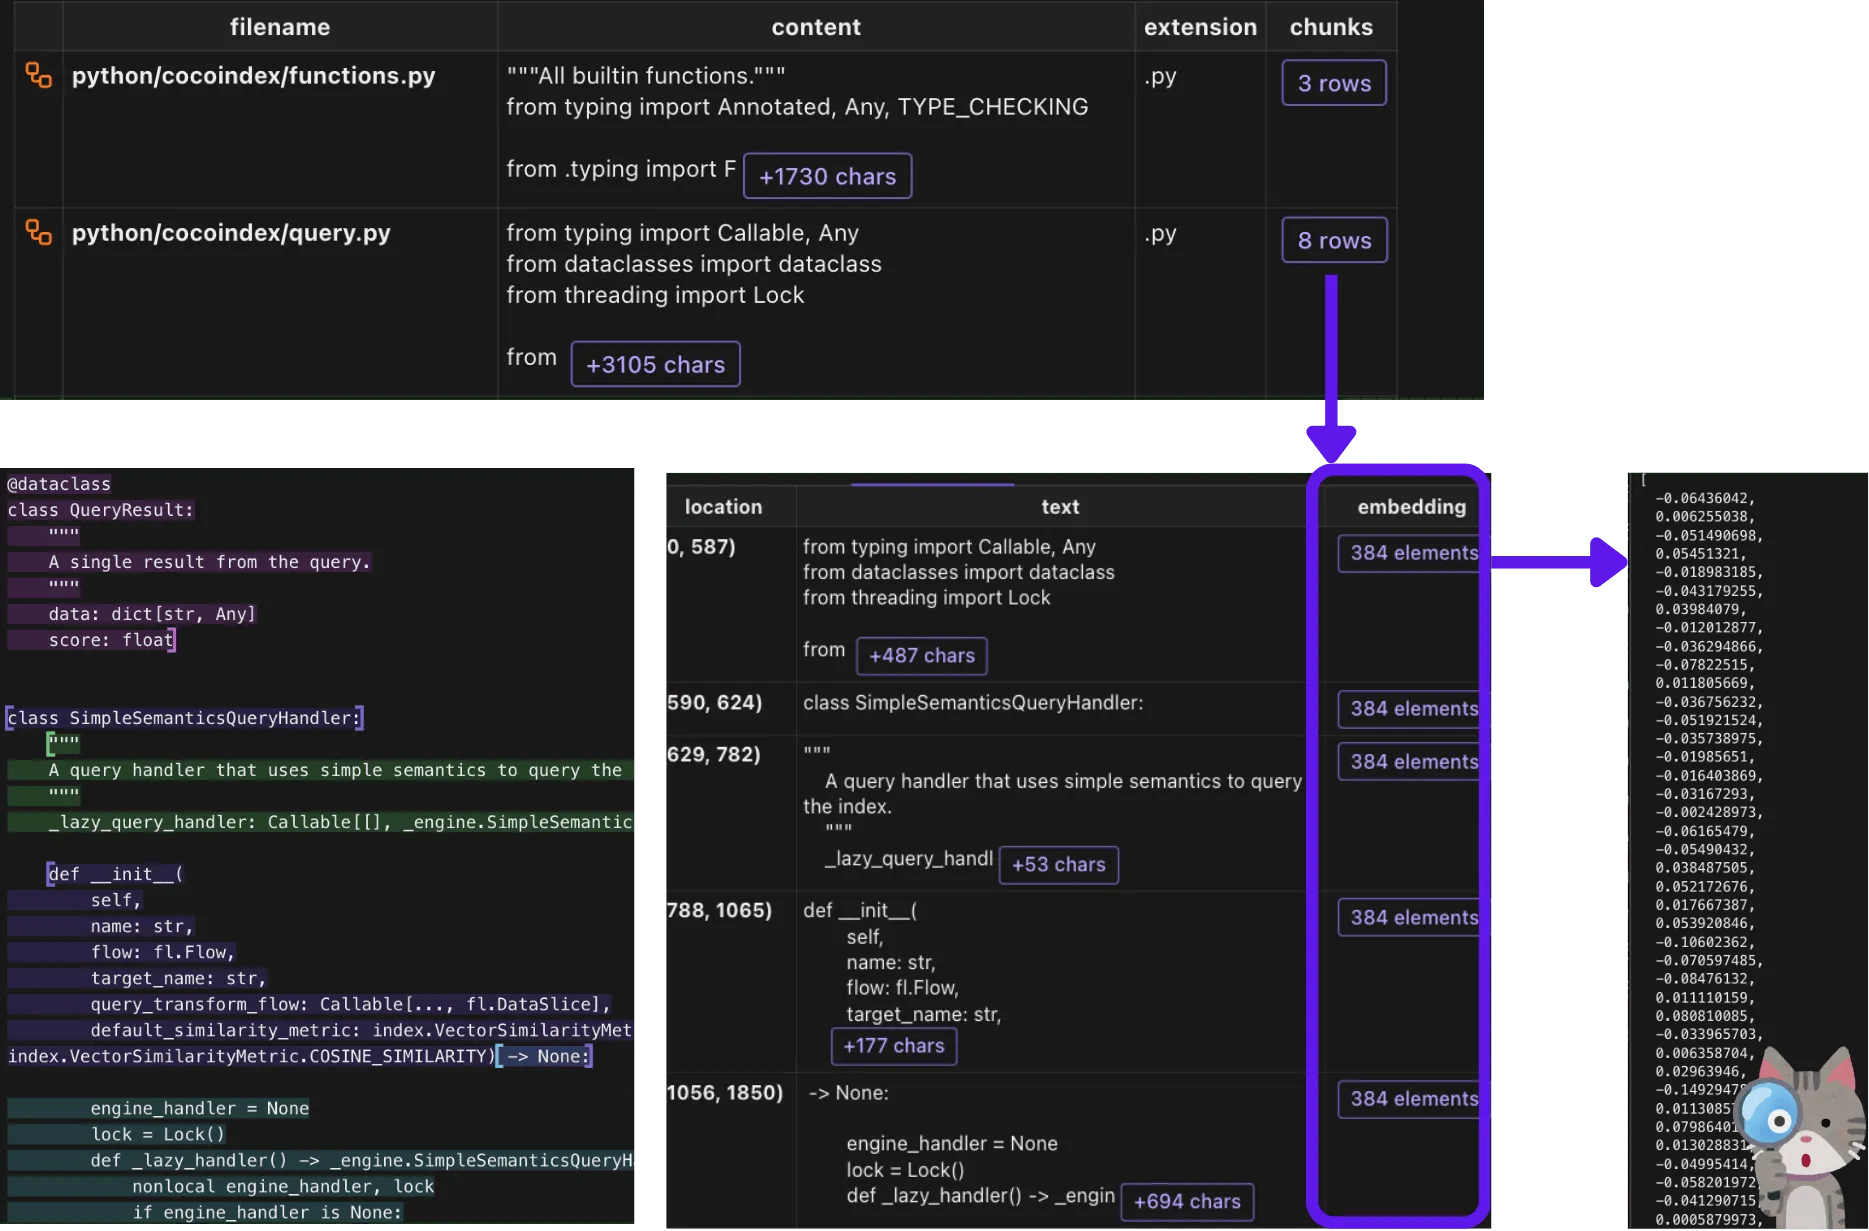Click 'score: float' line in code panel
Image resolution: width=1869 pixels, height=1231 pixels.
coord(111,640)
